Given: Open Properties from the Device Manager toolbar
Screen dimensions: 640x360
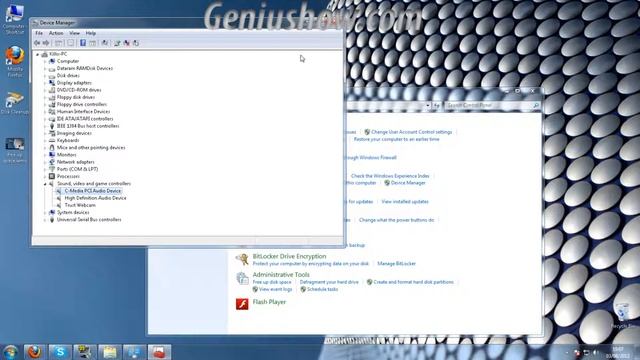Looking at the screenshot, I should click(71, 43).
